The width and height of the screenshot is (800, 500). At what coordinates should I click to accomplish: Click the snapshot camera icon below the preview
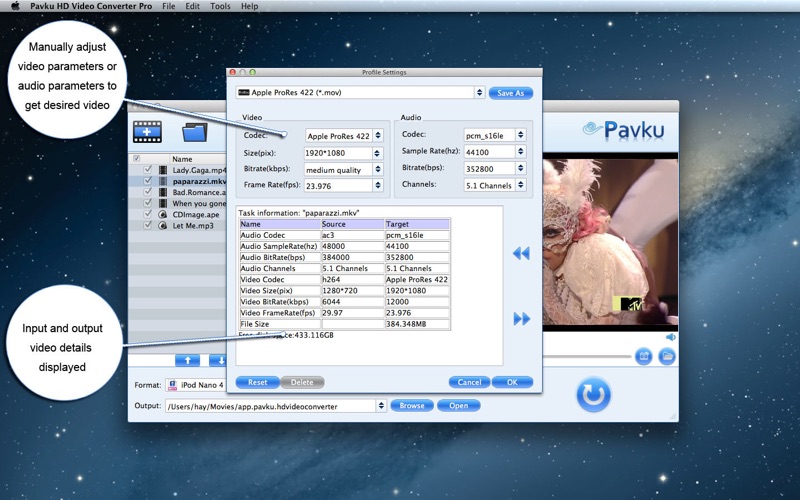click(644, 356)
